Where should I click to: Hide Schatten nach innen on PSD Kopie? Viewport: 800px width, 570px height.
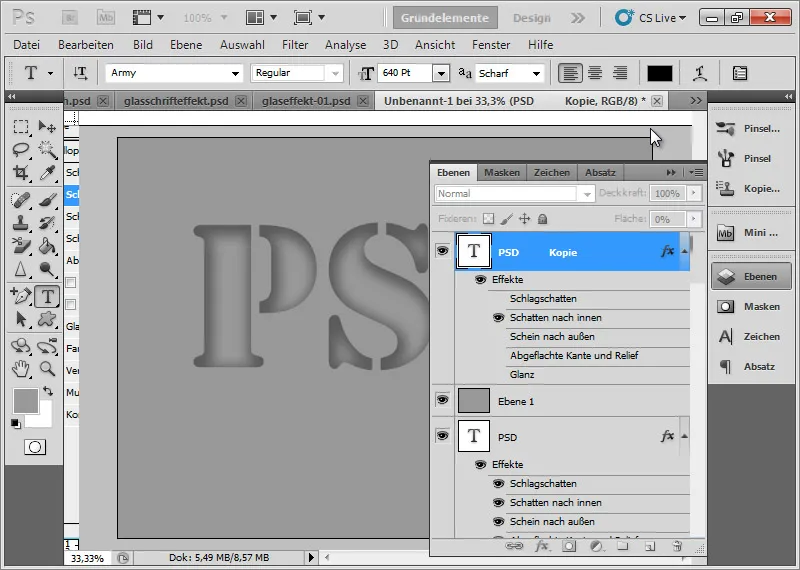point(498,317)
